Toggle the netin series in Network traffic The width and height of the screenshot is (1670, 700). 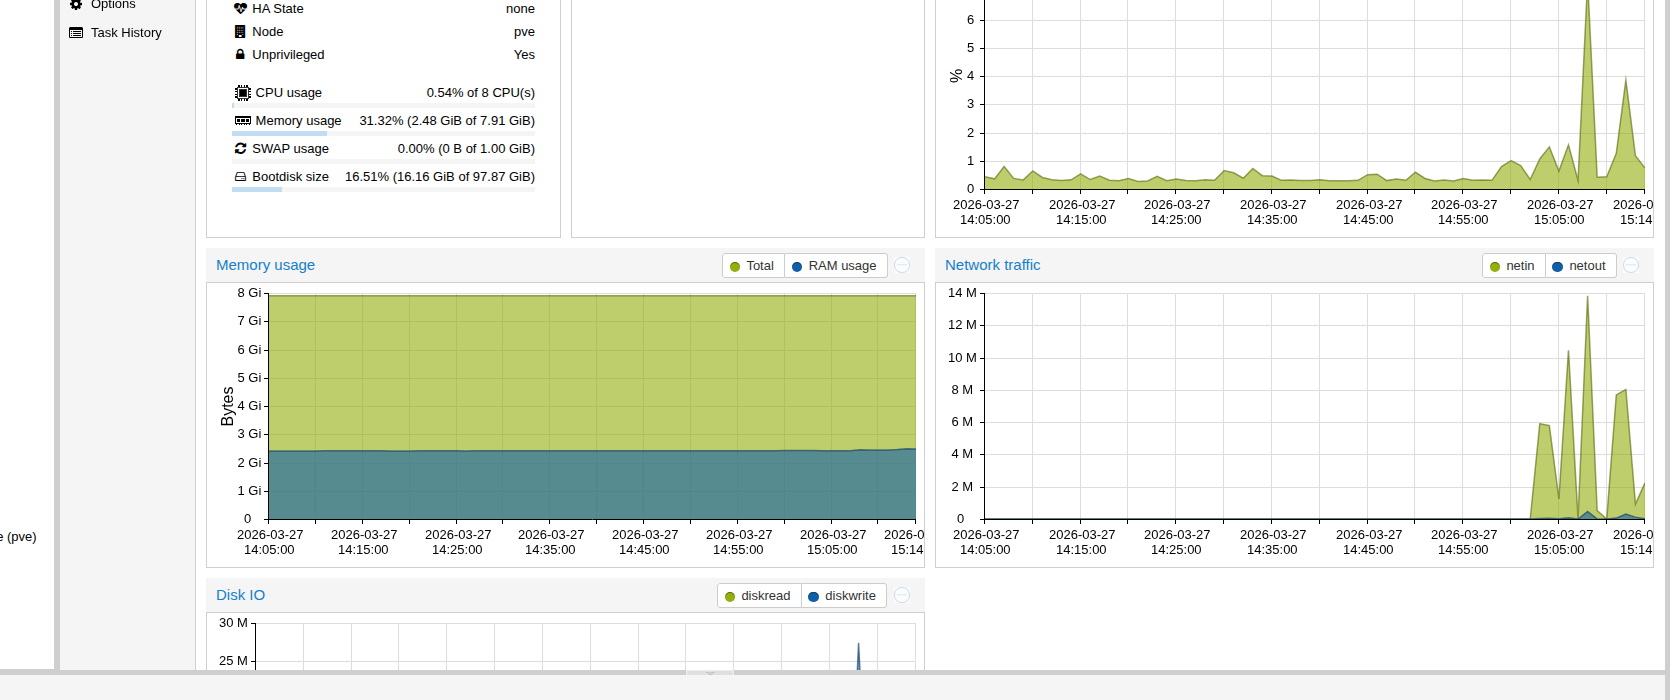point(1513,266)
